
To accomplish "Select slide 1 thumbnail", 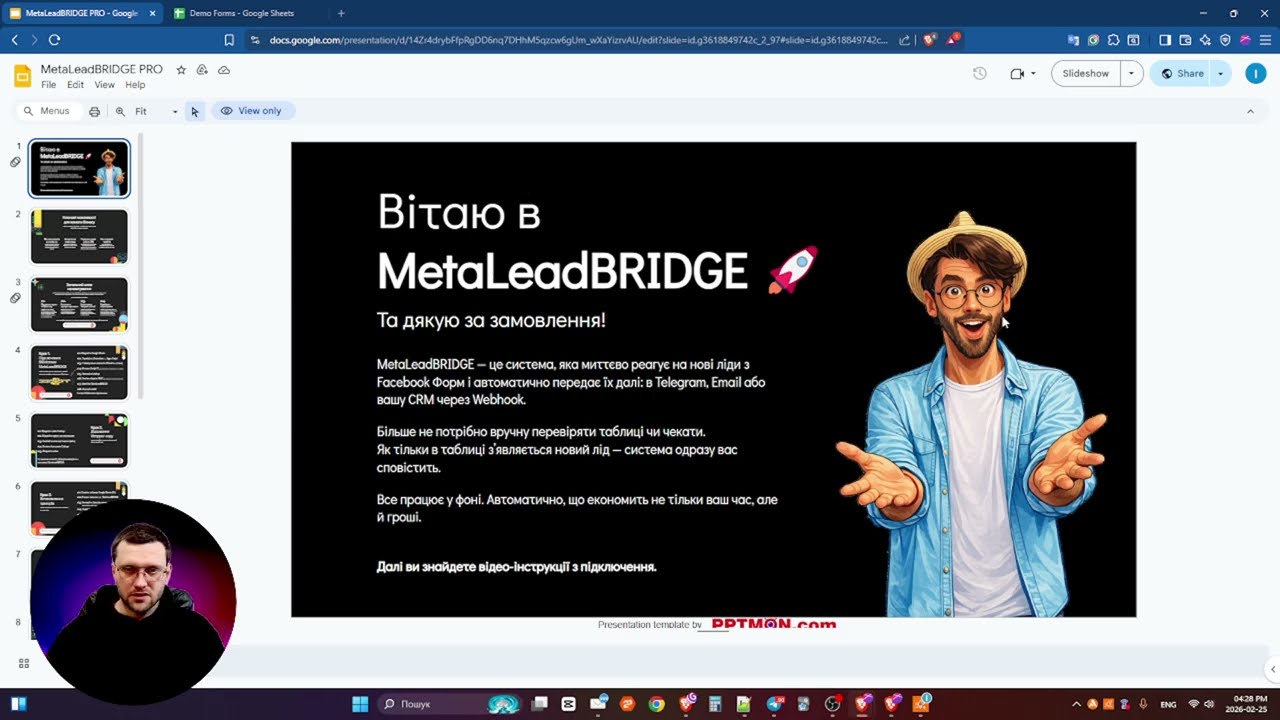I will pos(79,168).
